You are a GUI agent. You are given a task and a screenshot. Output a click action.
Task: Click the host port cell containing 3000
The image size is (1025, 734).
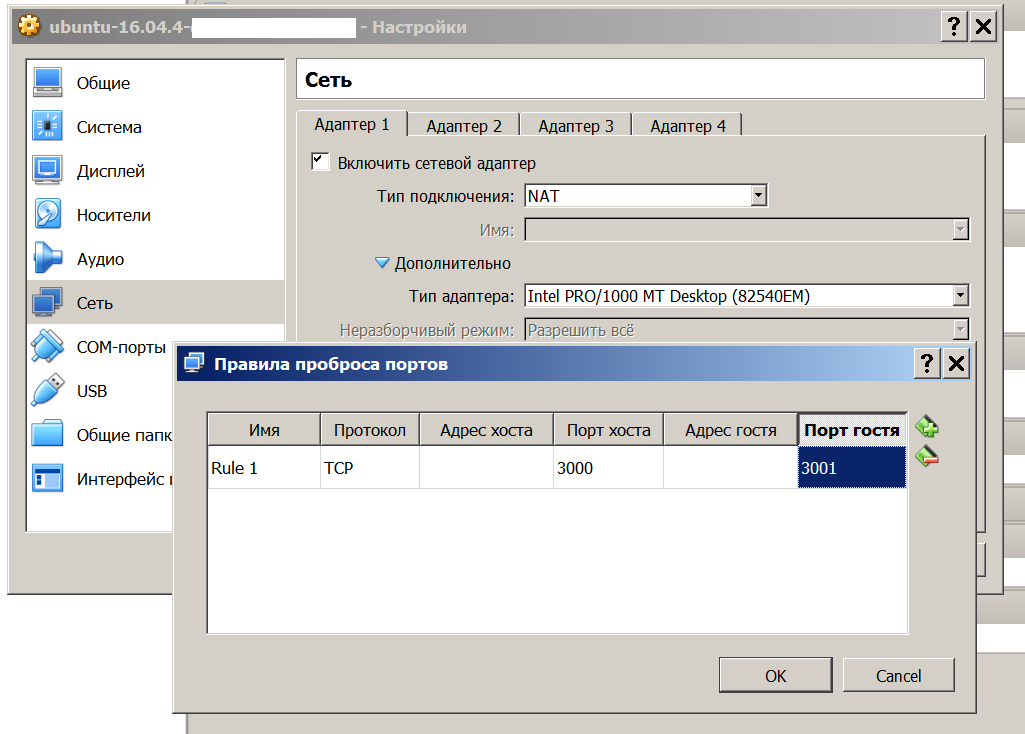click(608, 468)
